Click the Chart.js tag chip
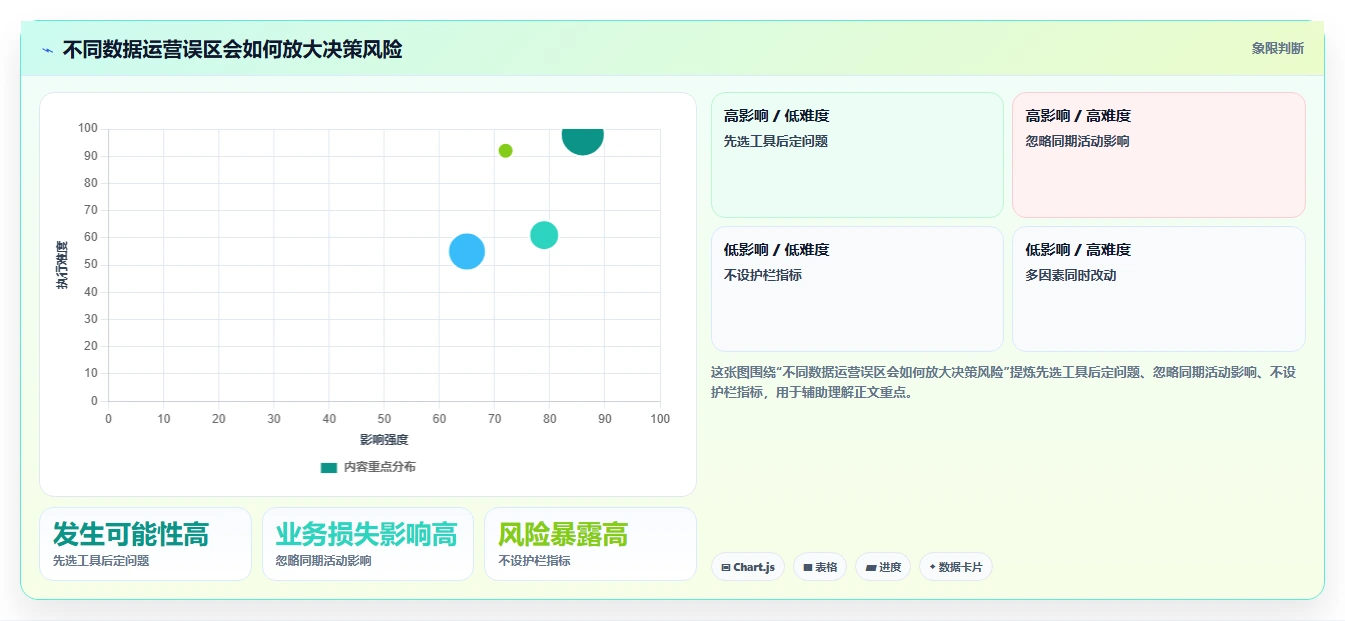The height and width of the screenshot is (621, 1345). click(748, 567)
